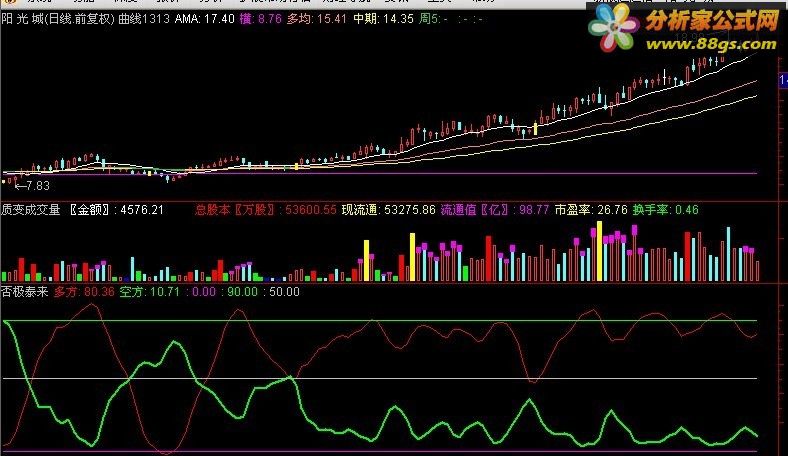The image size is (788, 456).
Task: Select 总股本〖万股〗: 53600.55 readout
Action: tap(266, 209)
